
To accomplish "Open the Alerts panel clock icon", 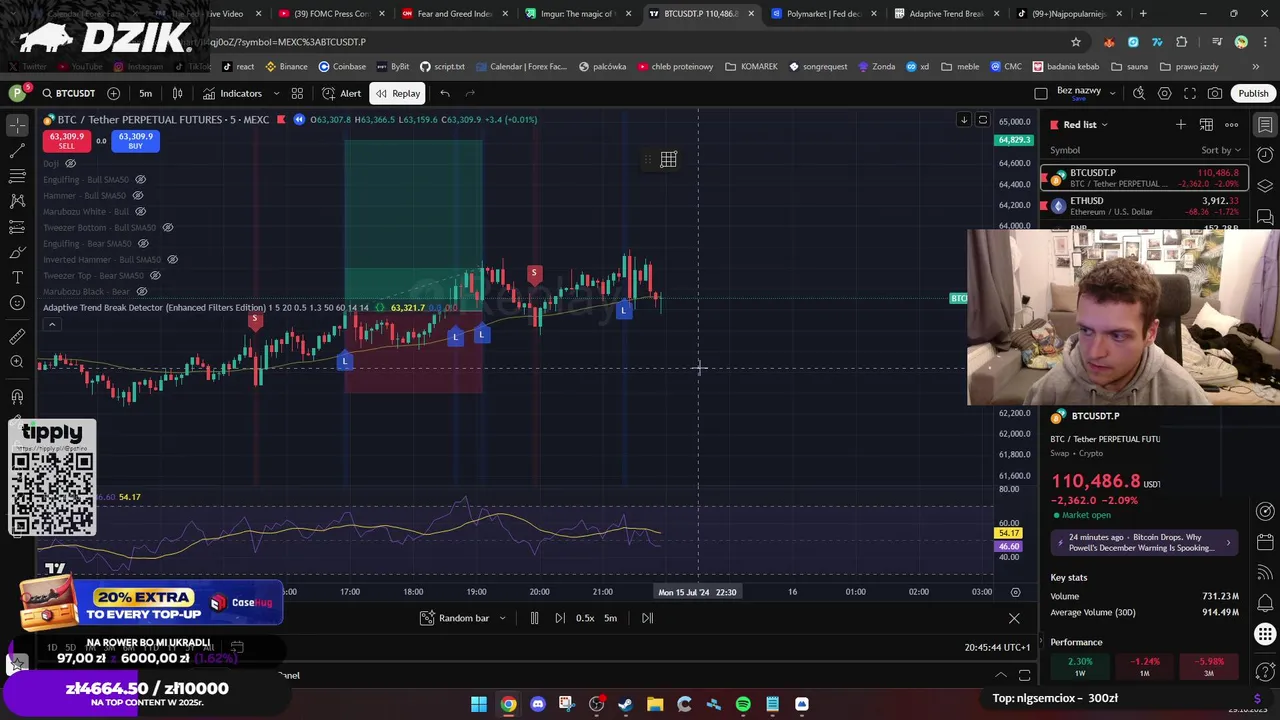I will click(x=1265, y=155).
